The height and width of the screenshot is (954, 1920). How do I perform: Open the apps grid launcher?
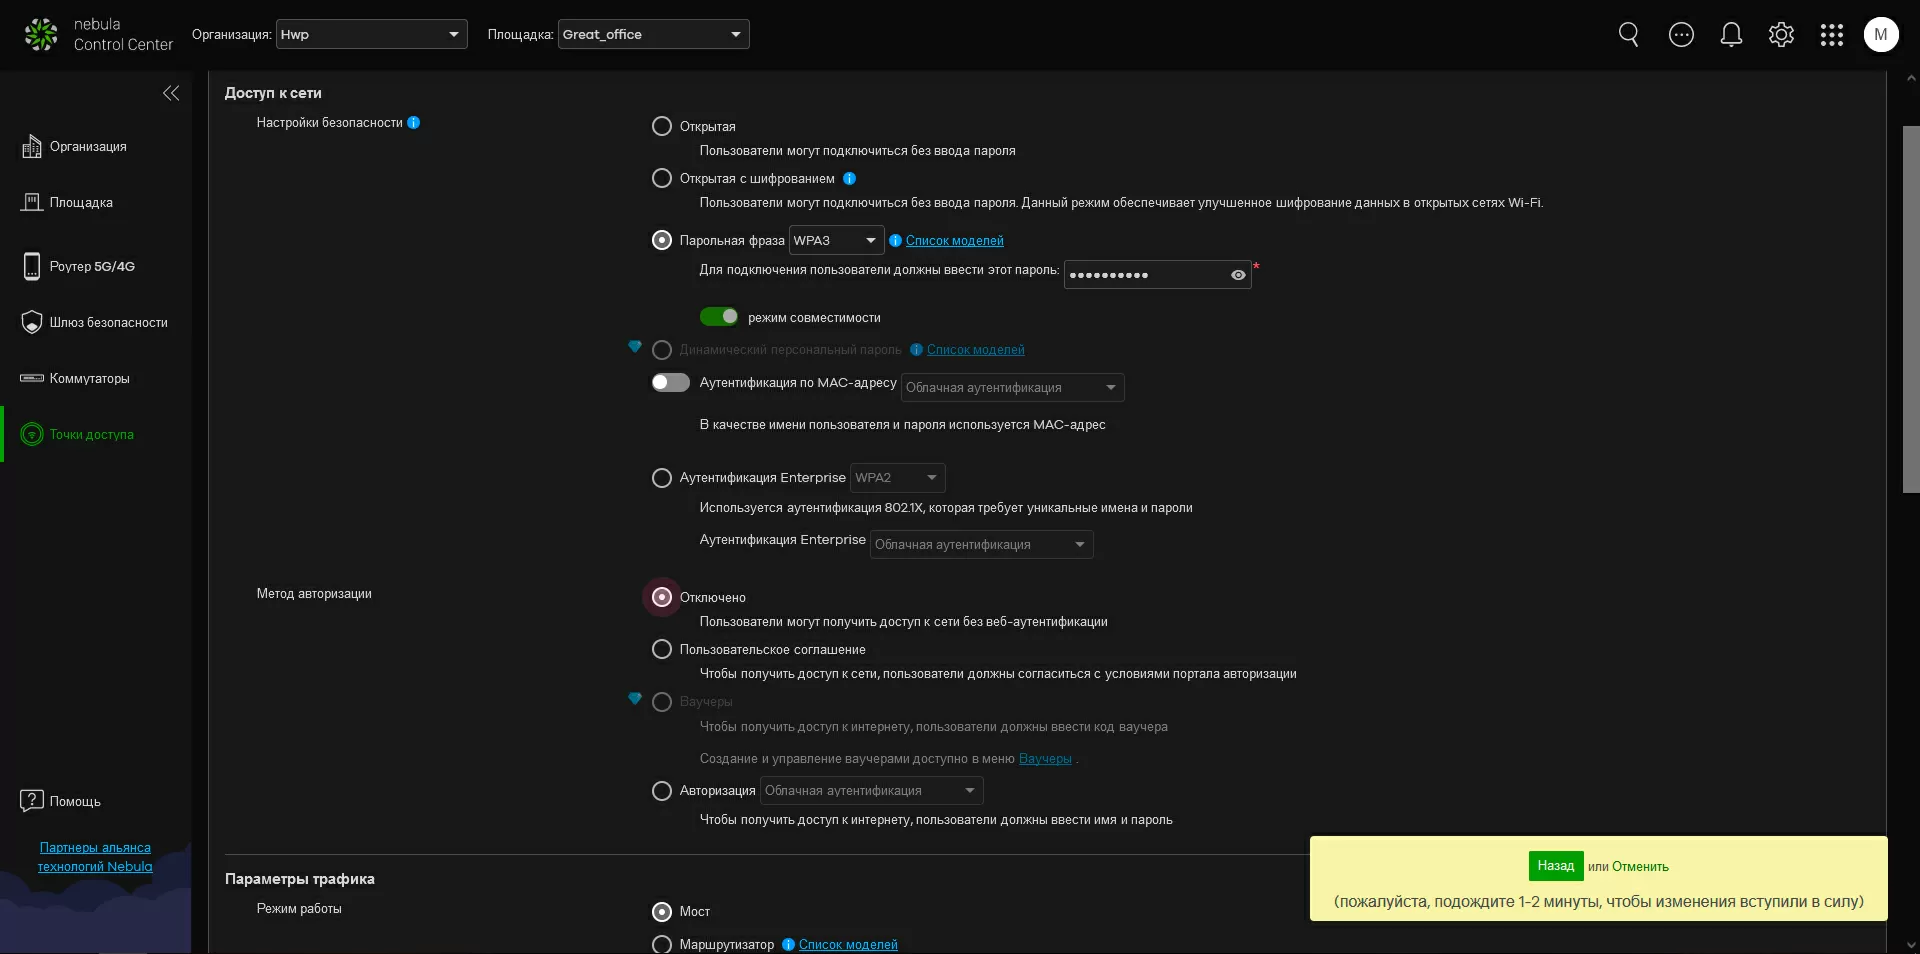pos(1831,35)
